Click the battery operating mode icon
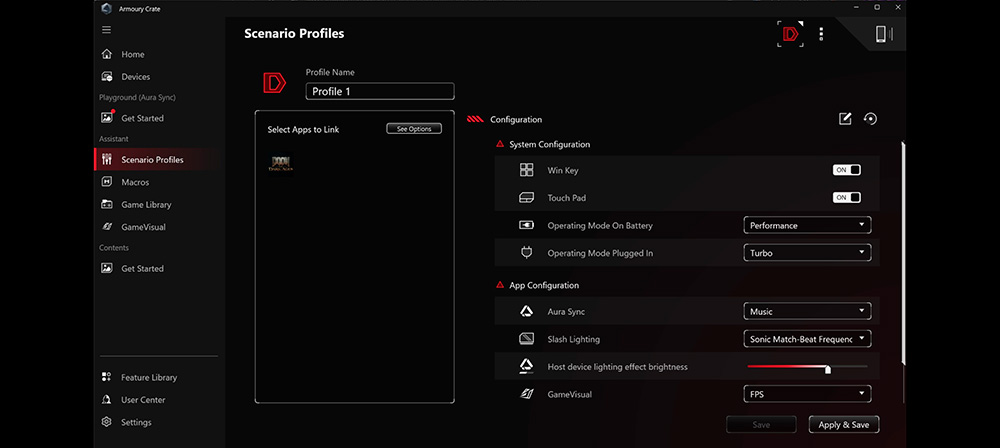The width and height of the screenshot is (1000, 448). click(526, 225)
